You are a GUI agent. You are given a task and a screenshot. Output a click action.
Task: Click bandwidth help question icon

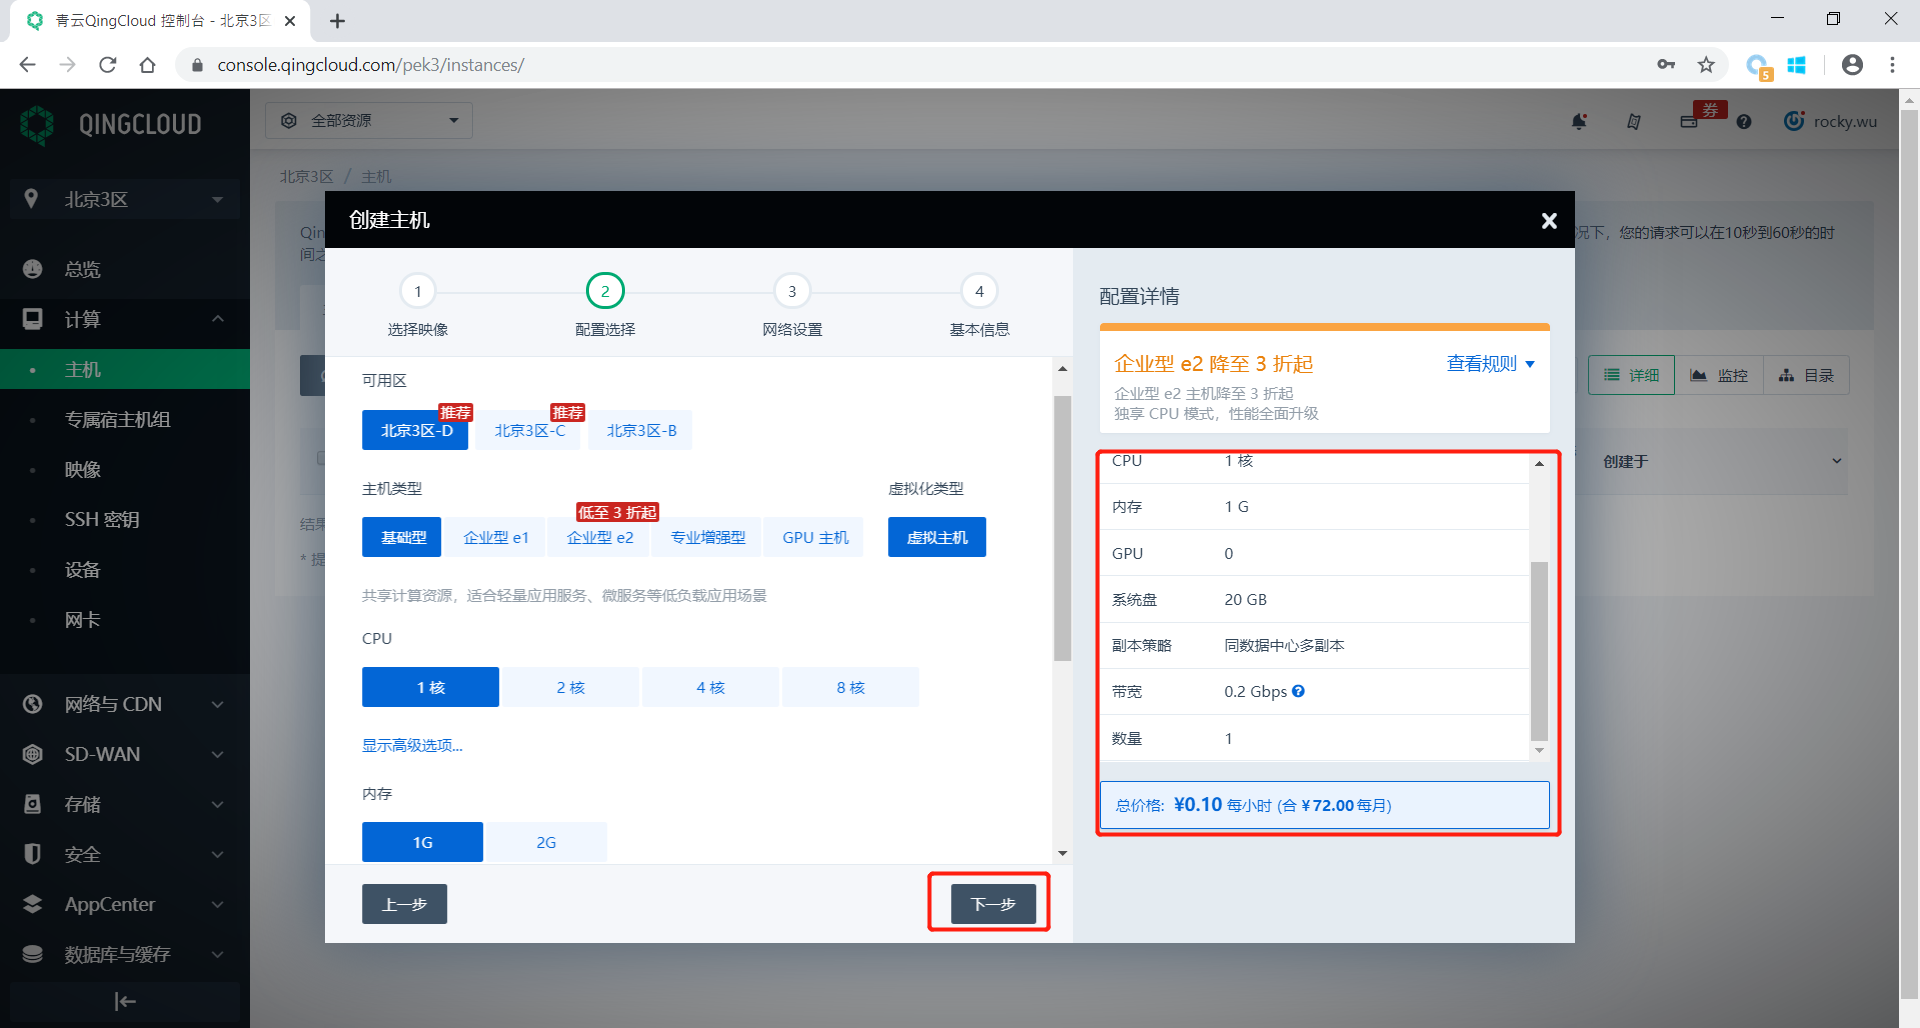[x=1298, y=691]
